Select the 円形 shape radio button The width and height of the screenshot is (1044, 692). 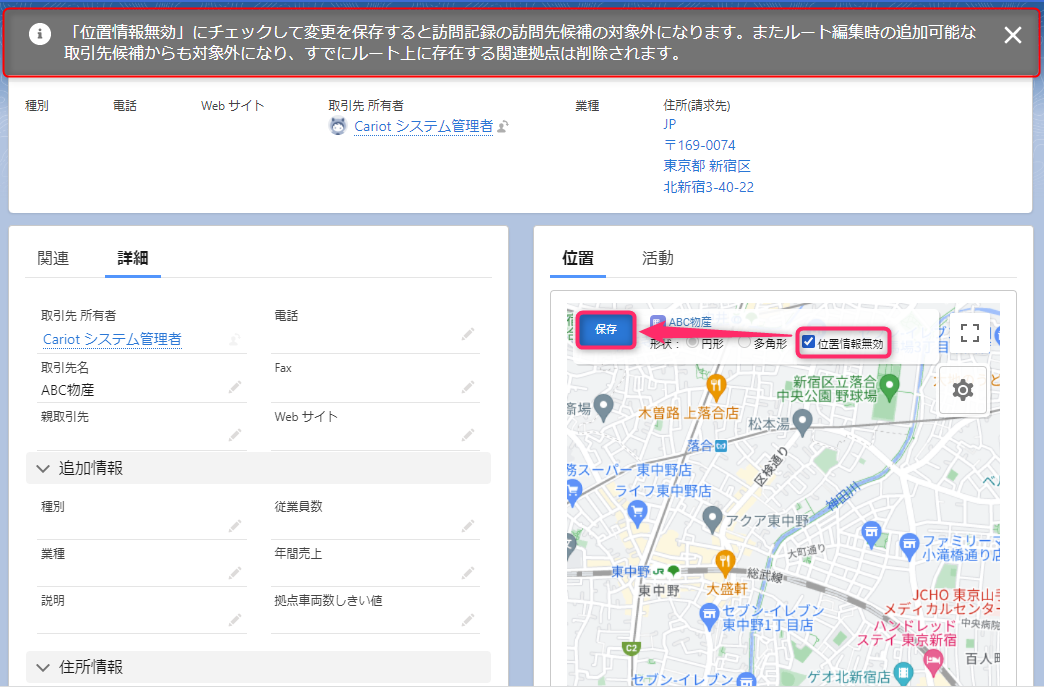tap(692, 342)
